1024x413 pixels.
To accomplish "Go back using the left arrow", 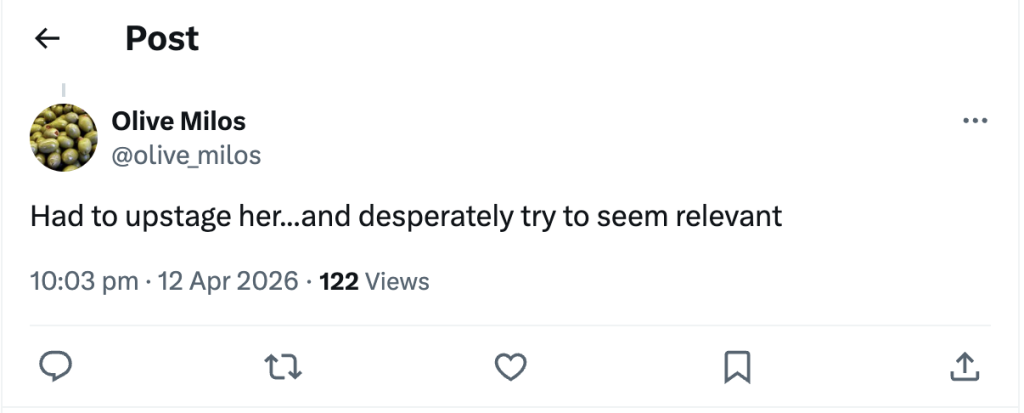I will [47, 39].
